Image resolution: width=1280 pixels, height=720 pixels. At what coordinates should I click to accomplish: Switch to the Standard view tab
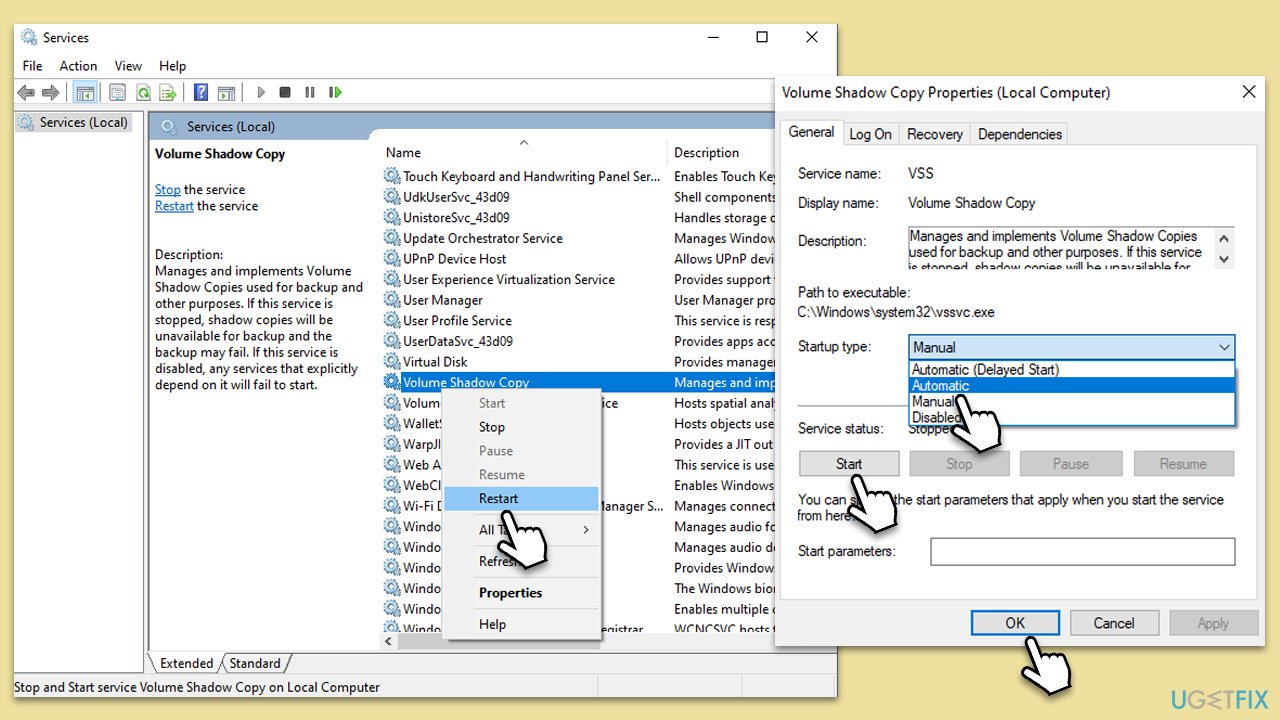(x=255, y=663)
